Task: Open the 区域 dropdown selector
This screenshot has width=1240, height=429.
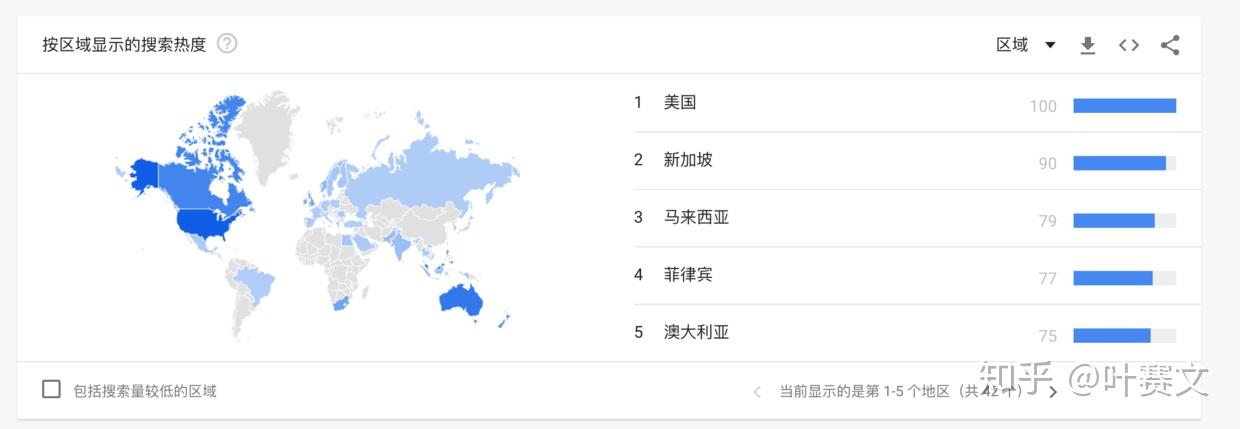Action: tap(1025, 45)
